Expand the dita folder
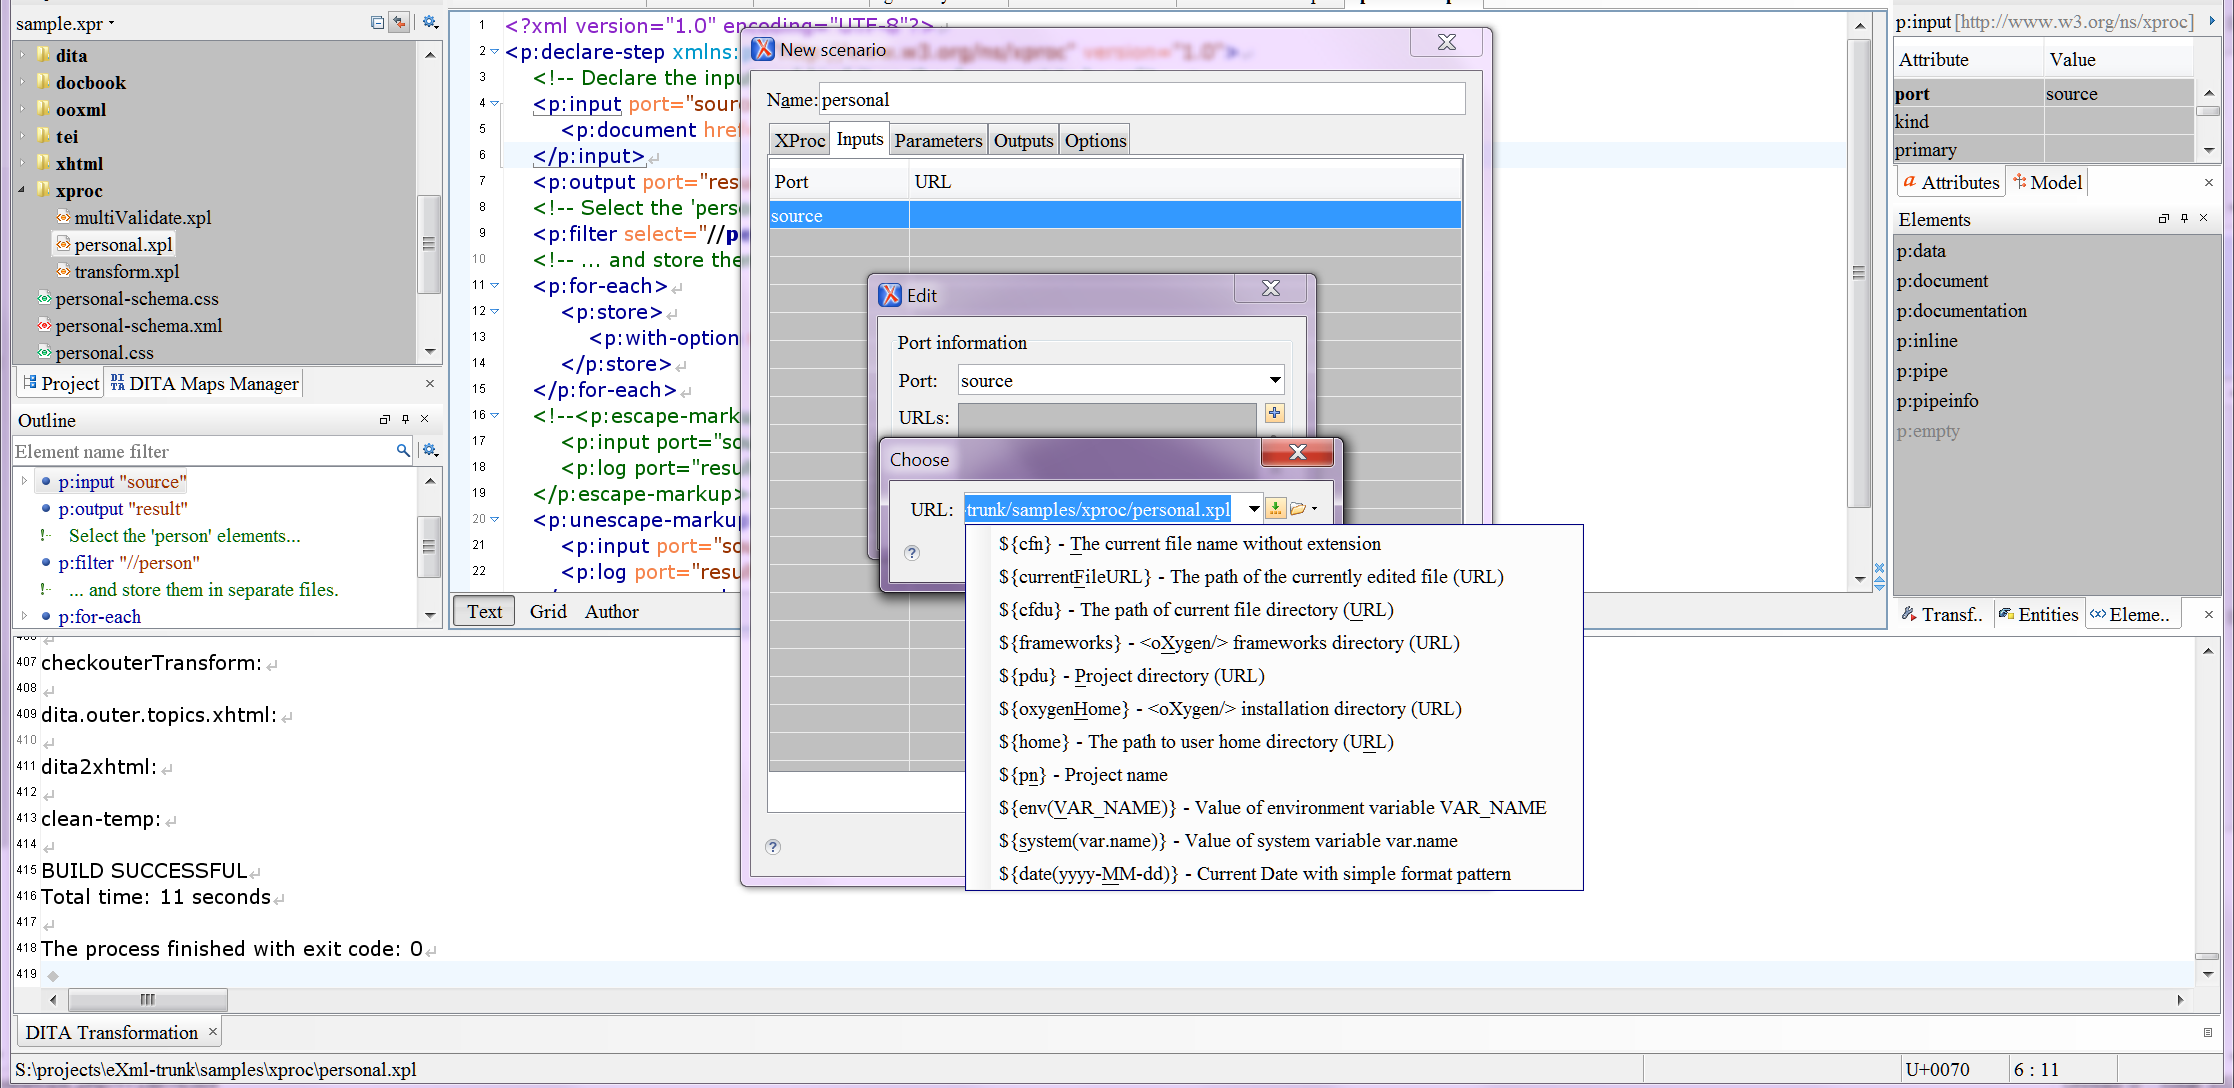The width and height of the screenshot is (2234, 1088). click(22, 55)
